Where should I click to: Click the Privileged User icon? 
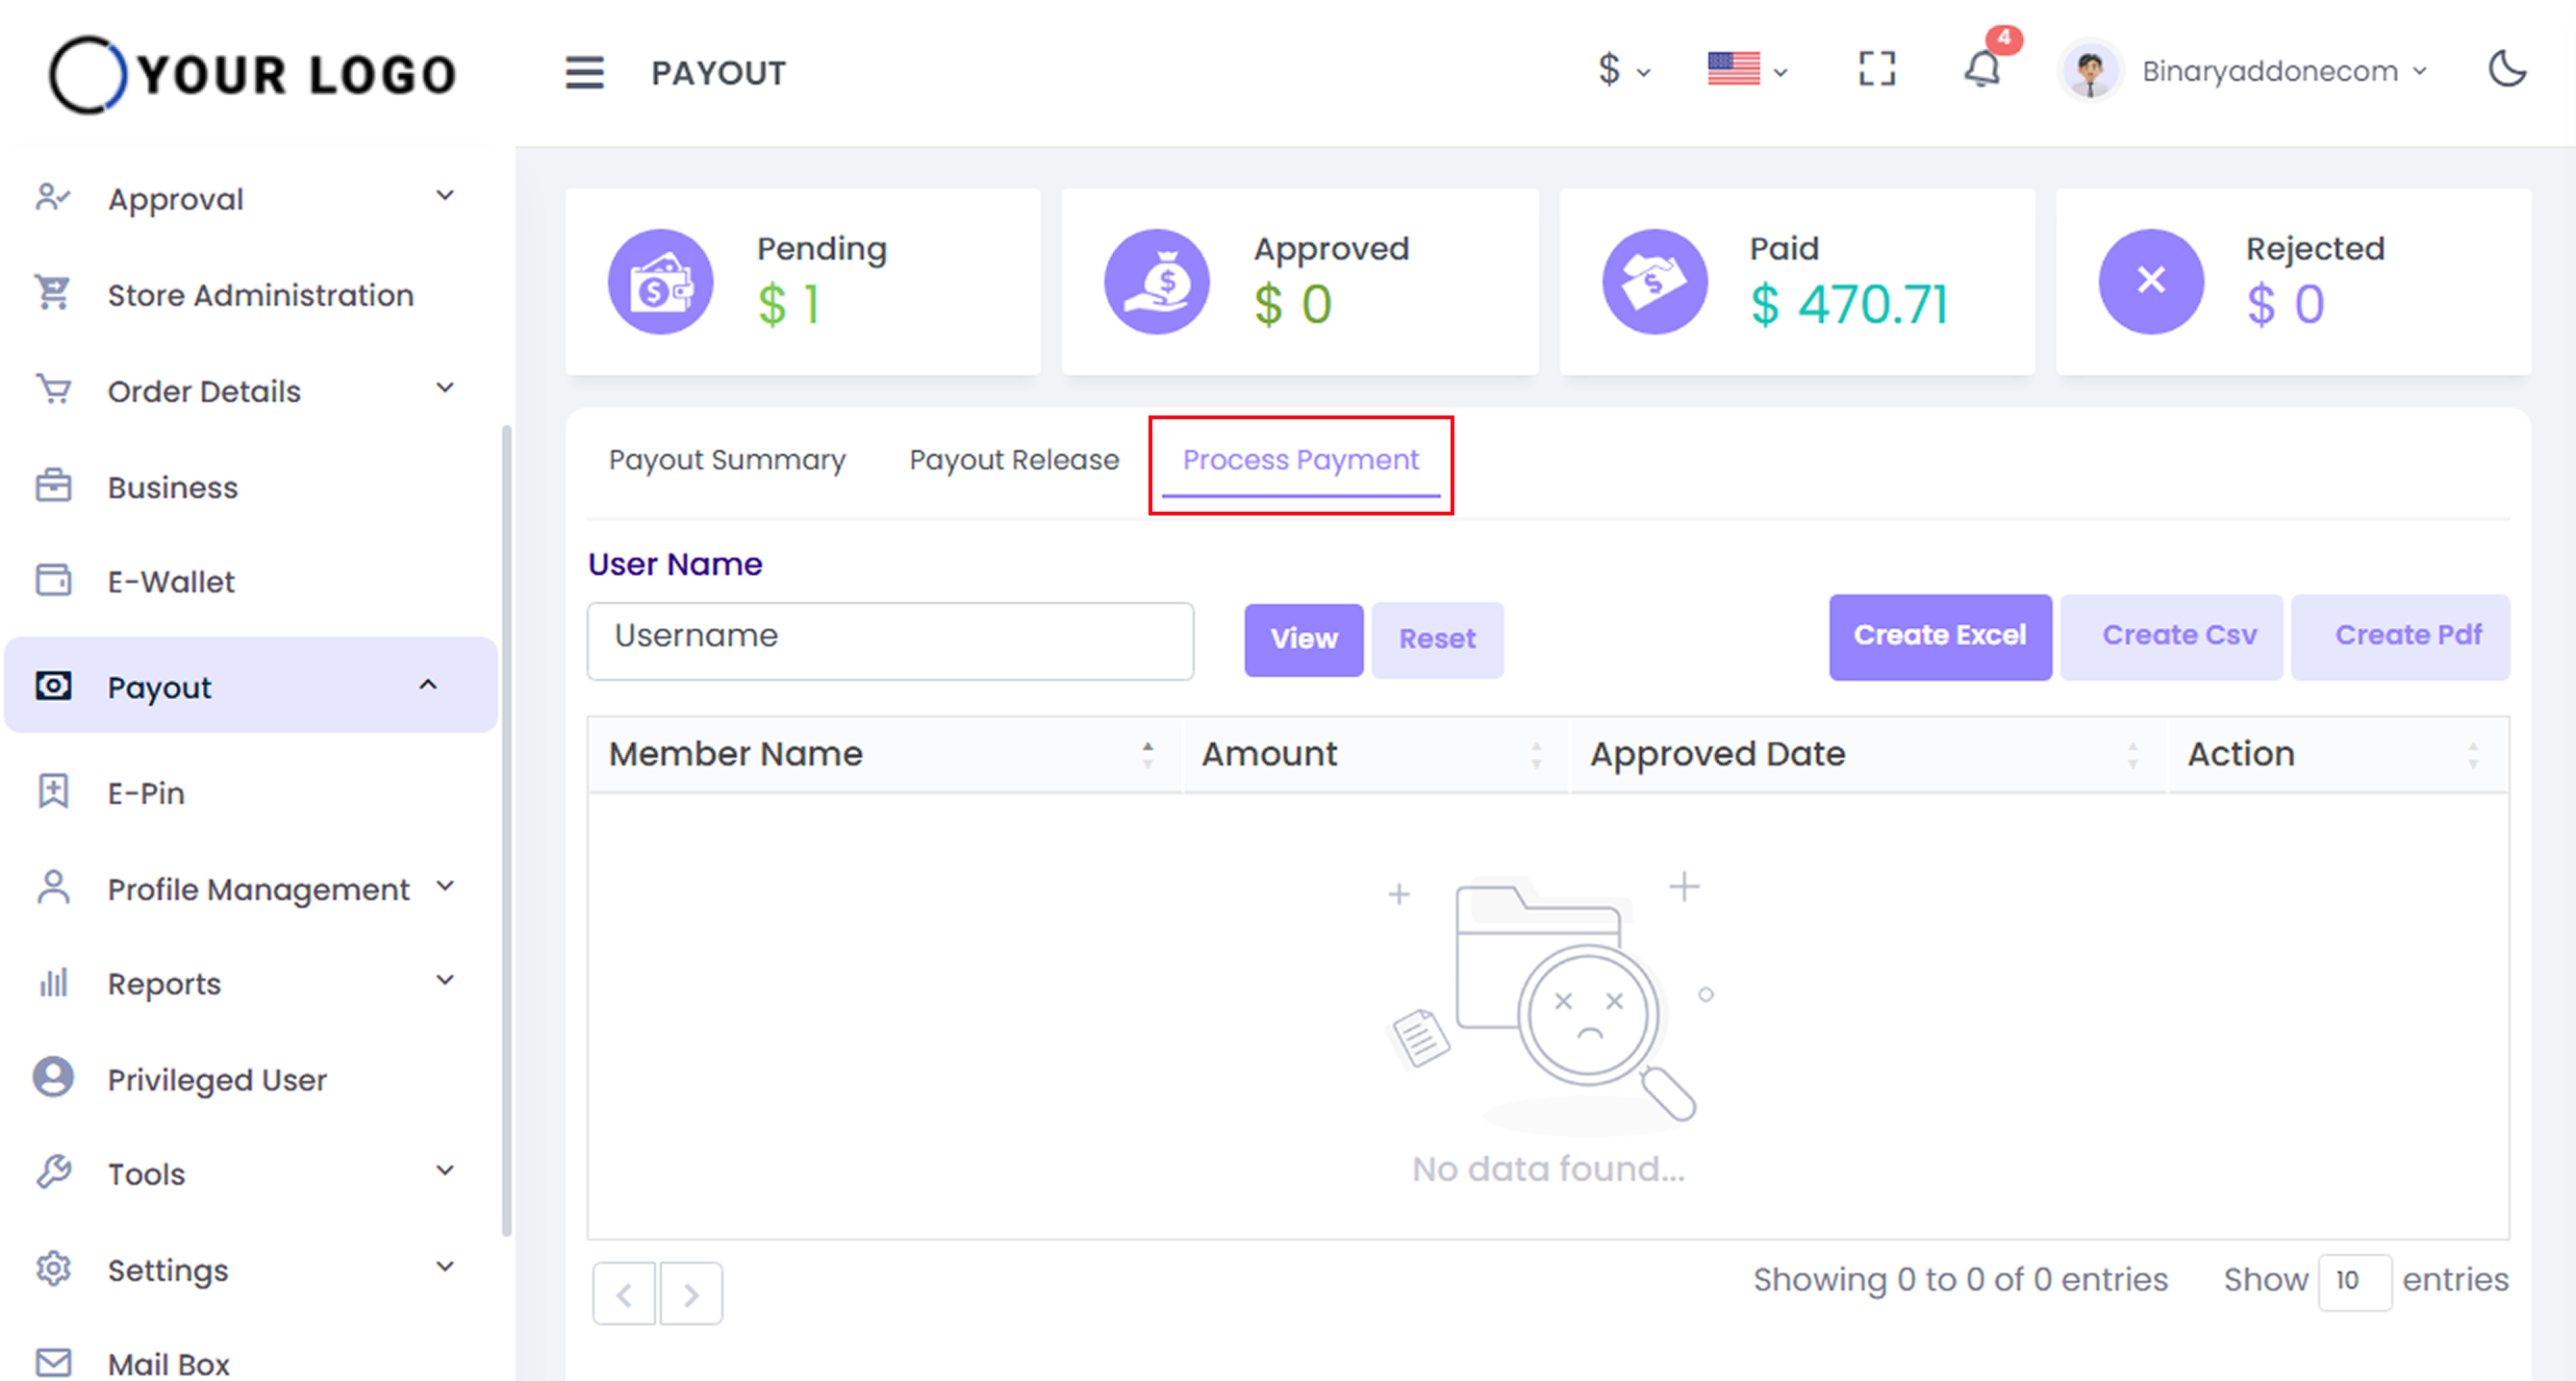(x=53, y=1078)
